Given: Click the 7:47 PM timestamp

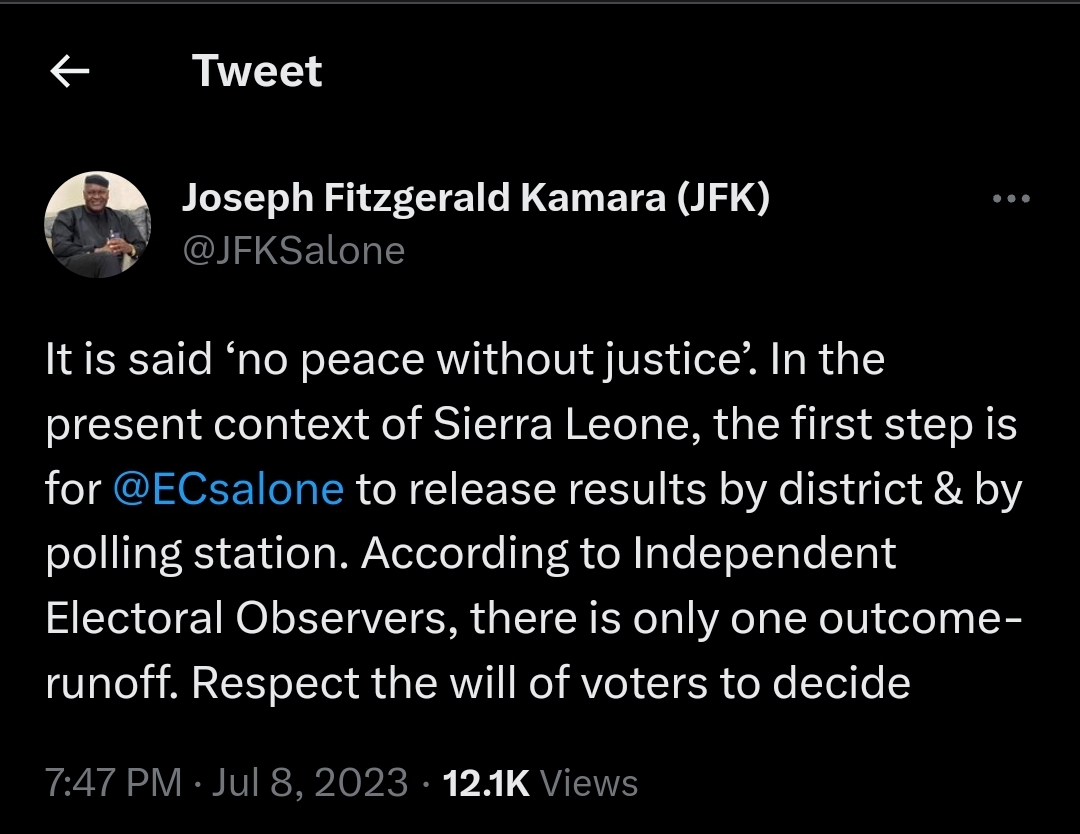Looking at the screenshot, I should (114, 783).
